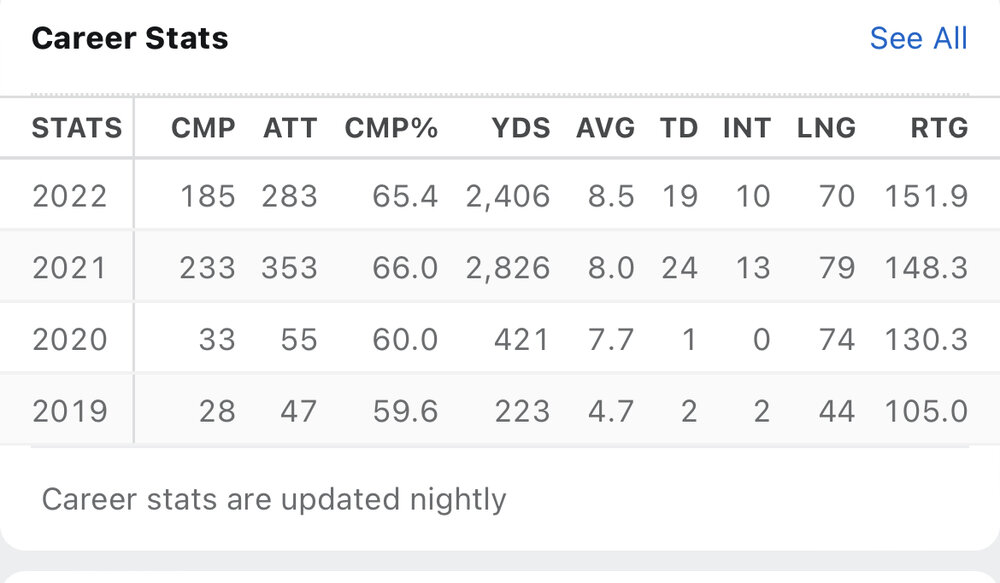This screenshot has width=1000, height=583.
Task: Select the STATS column header
Action: pos(77,128)
